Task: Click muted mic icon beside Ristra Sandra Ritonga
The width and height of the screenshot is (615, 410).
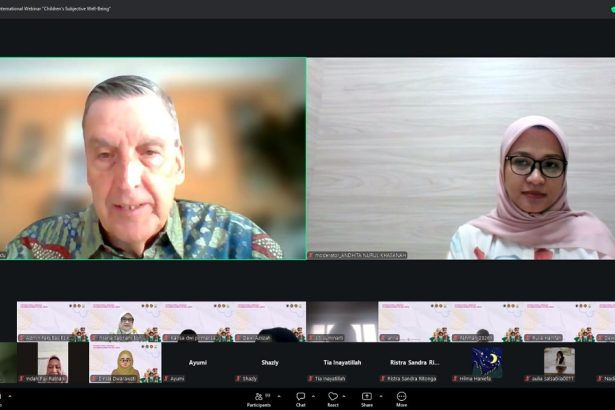Action: [x=383, y=379]
